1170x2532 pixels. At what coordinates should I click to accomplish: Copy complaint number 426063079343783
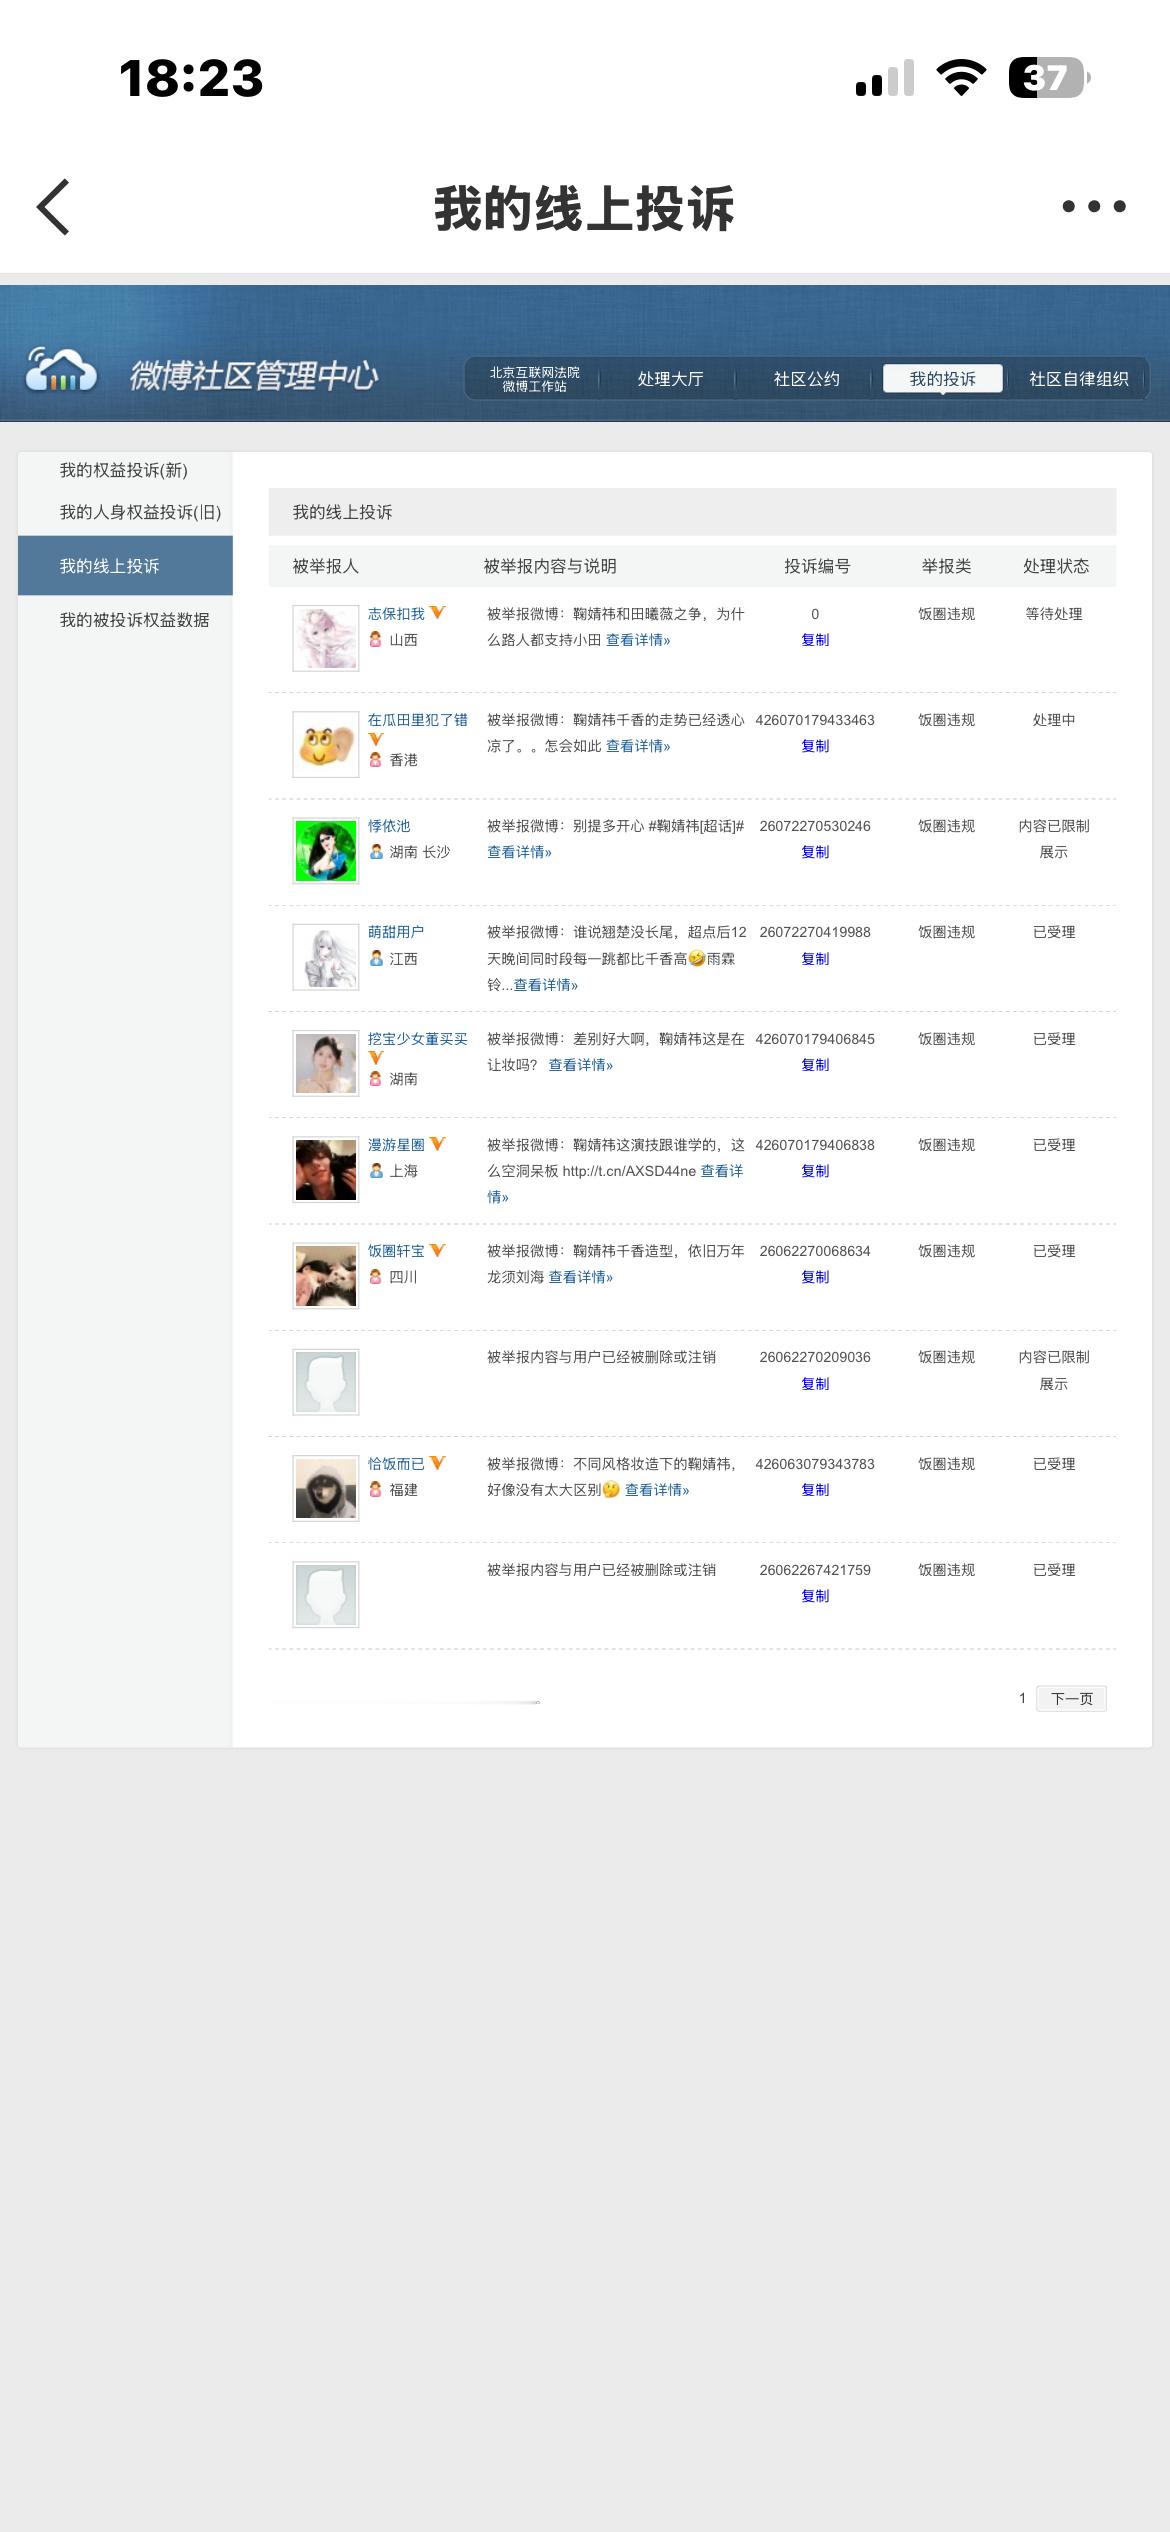pos(815,1490)
